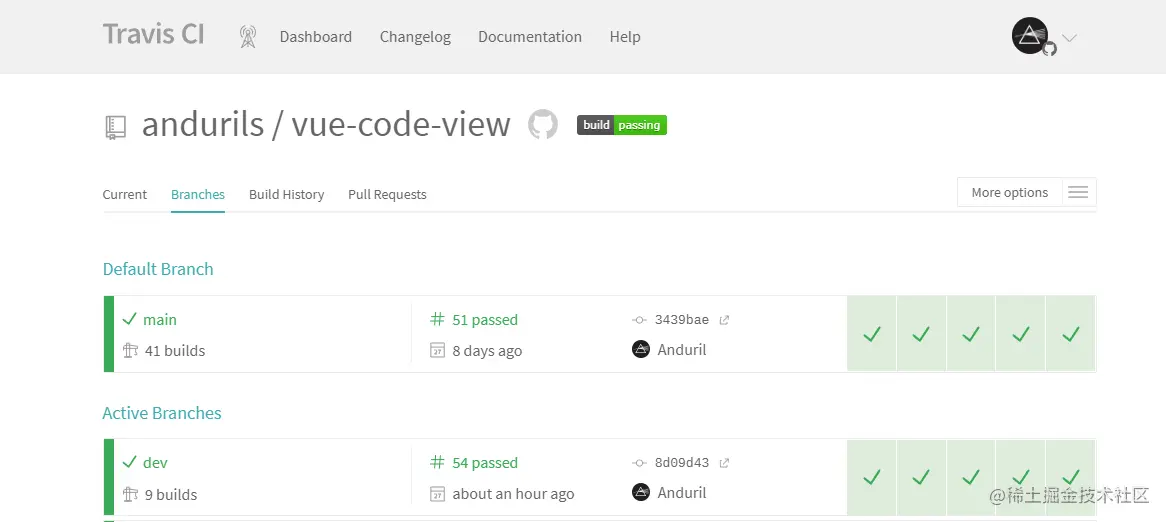Click the Anduril avatar in main row
The width and height of the screenshot is (1166, 522).
pos(641,349)
